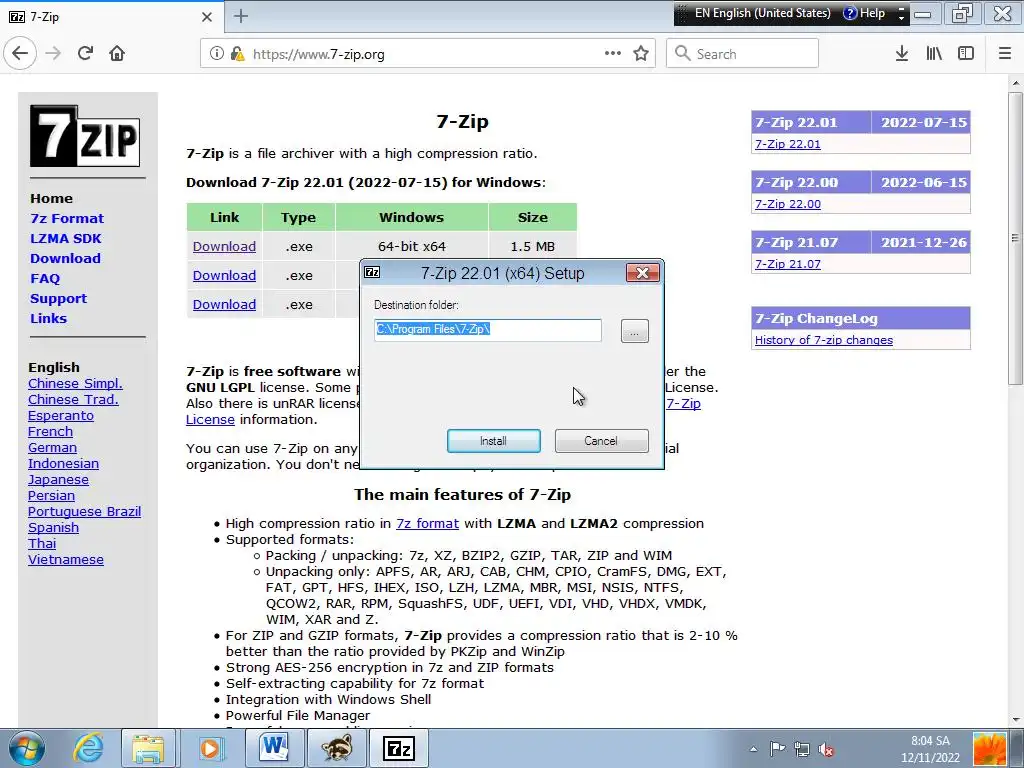The image size is (1024, 768).
Task: Open the Links sidebar link
Action: [48, 319]
